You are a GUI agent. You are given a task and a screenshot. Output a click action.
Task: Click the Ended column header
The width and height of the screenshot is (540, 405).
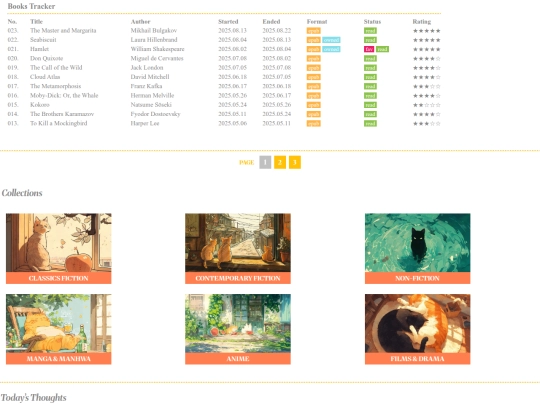pos(271,21)
